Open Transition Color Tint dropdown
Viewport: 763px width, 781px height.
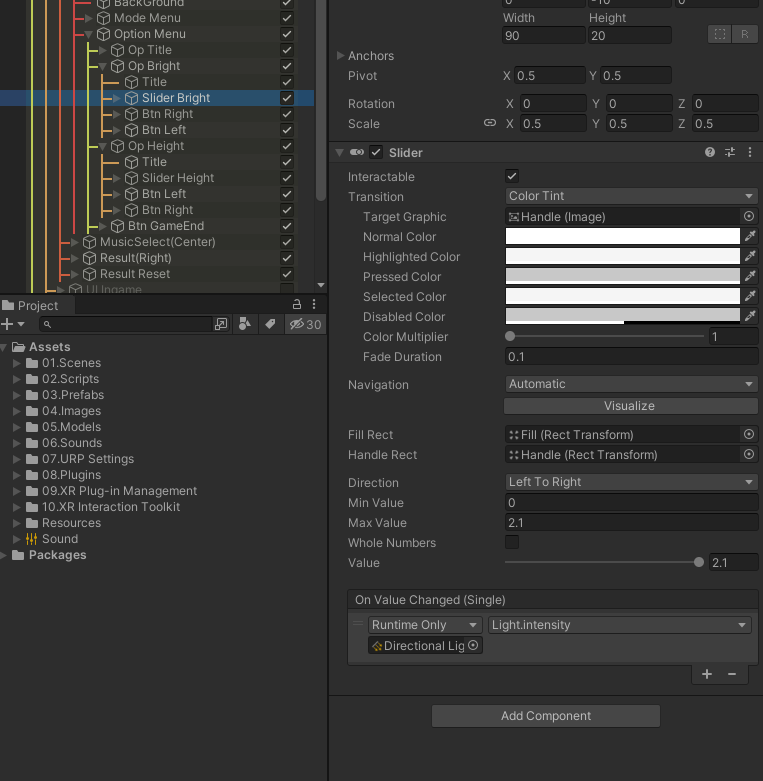(631, 196)
